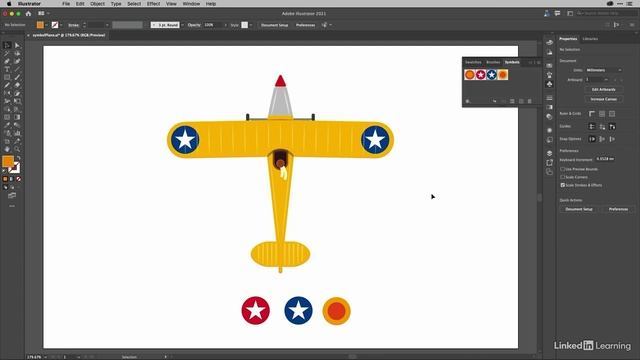This screenshot has height=360, width=640.
Task: Select the red star symbol thumbnail
Action: pyautogui.click(x=480, y=75)
